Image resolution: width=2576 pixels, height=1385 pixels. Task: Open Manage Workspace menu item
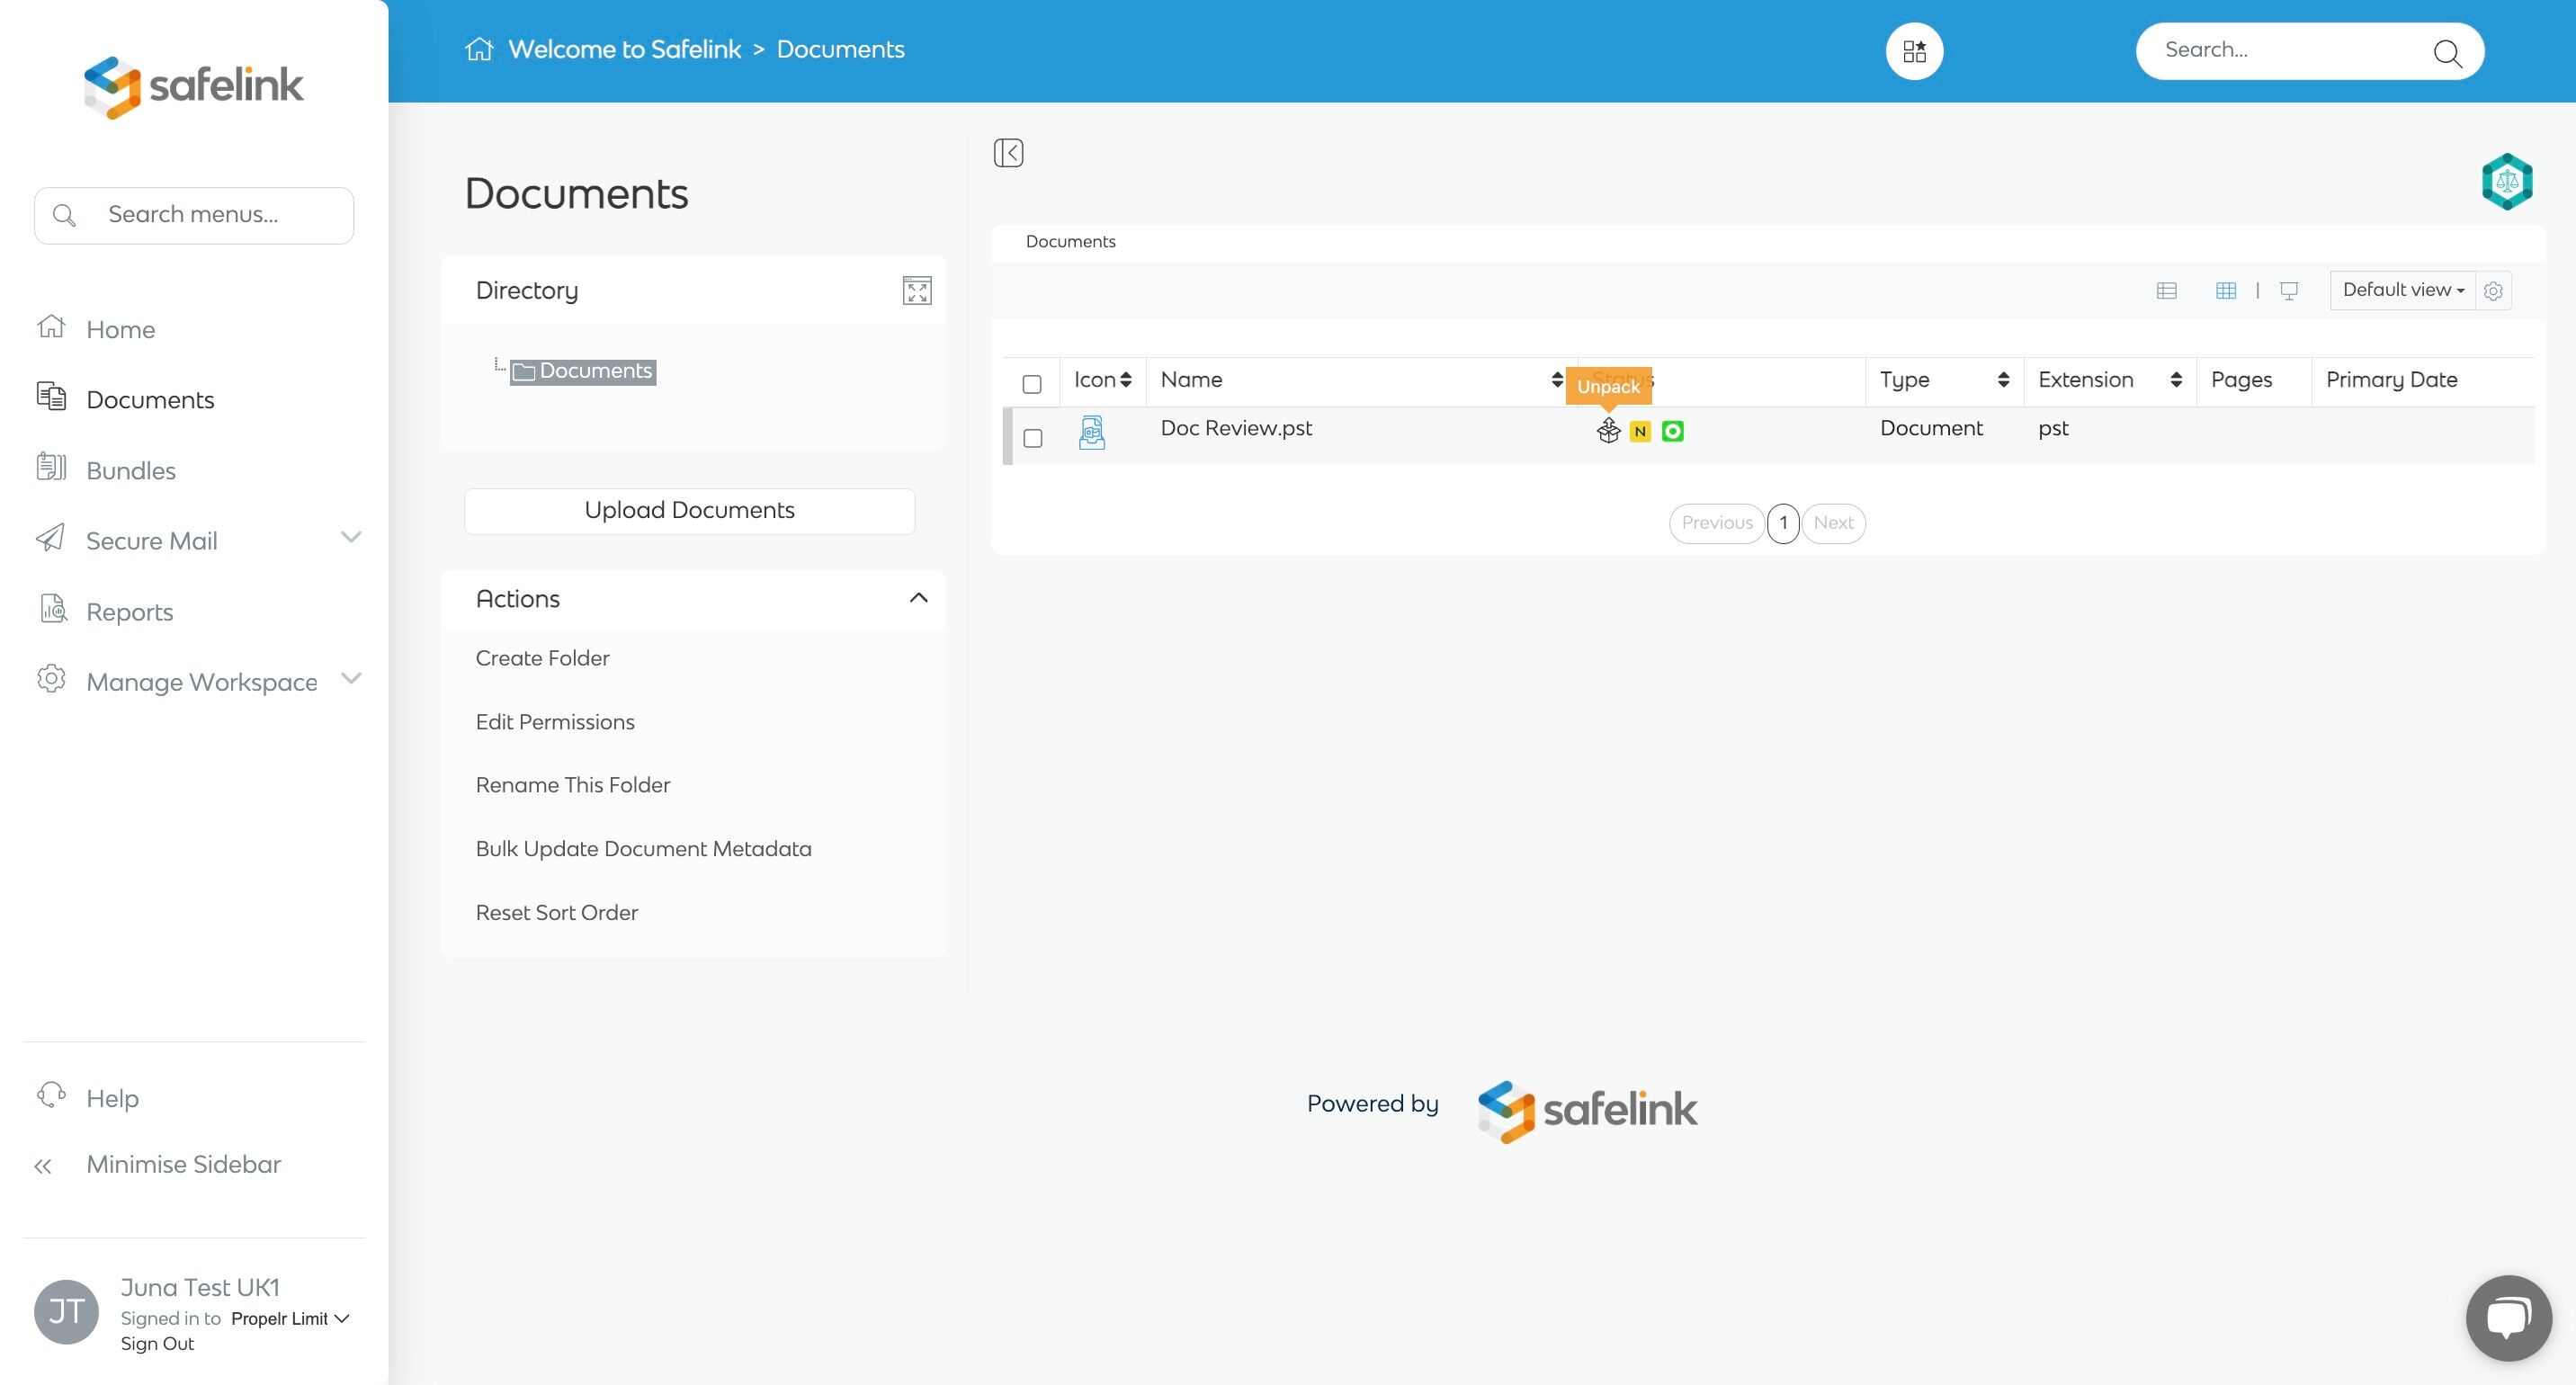[202, 682]
